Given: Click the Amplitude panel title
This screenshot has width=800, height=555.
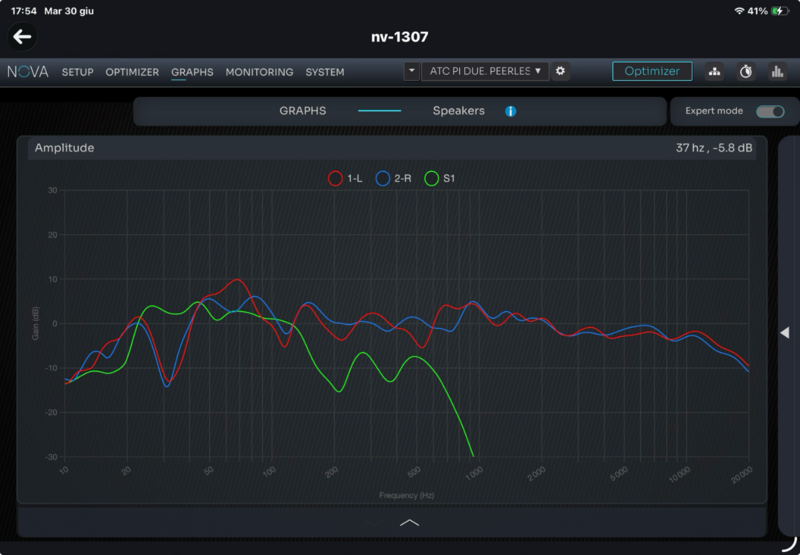Looking at the screenshot, I should (64, 148).
